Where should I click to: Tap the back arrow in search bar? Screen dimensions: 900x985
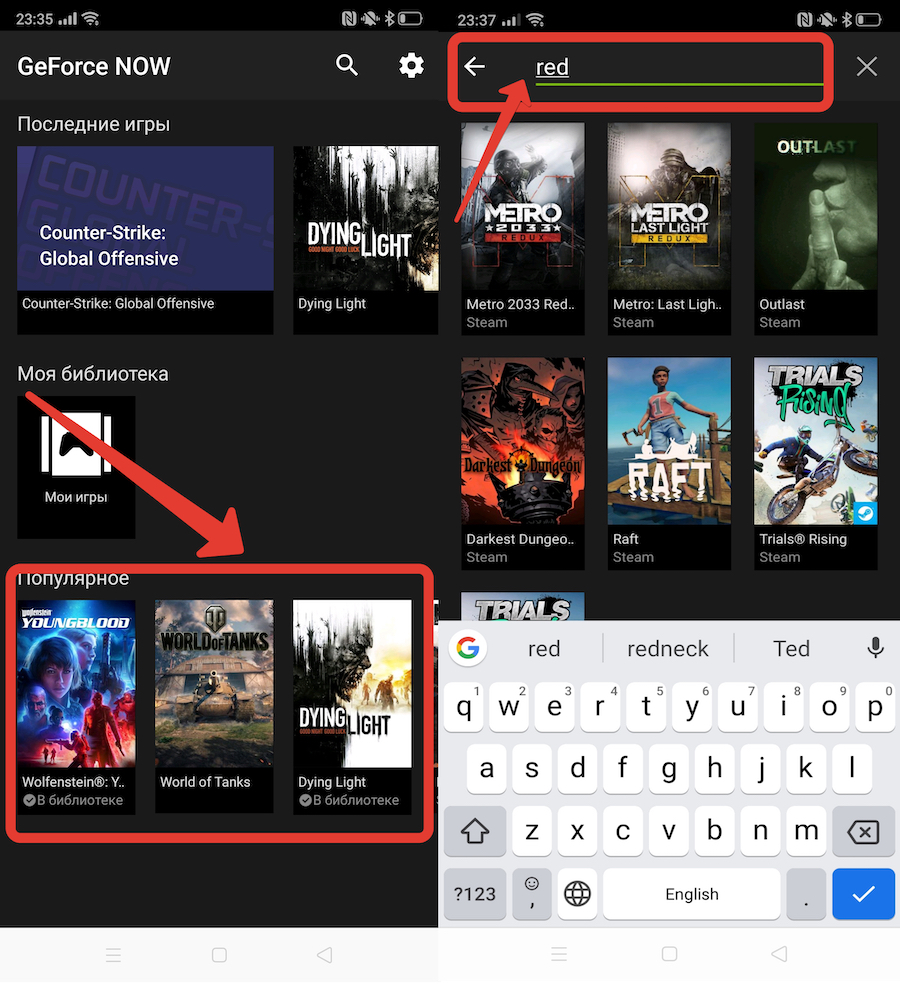tap(475, 67)
